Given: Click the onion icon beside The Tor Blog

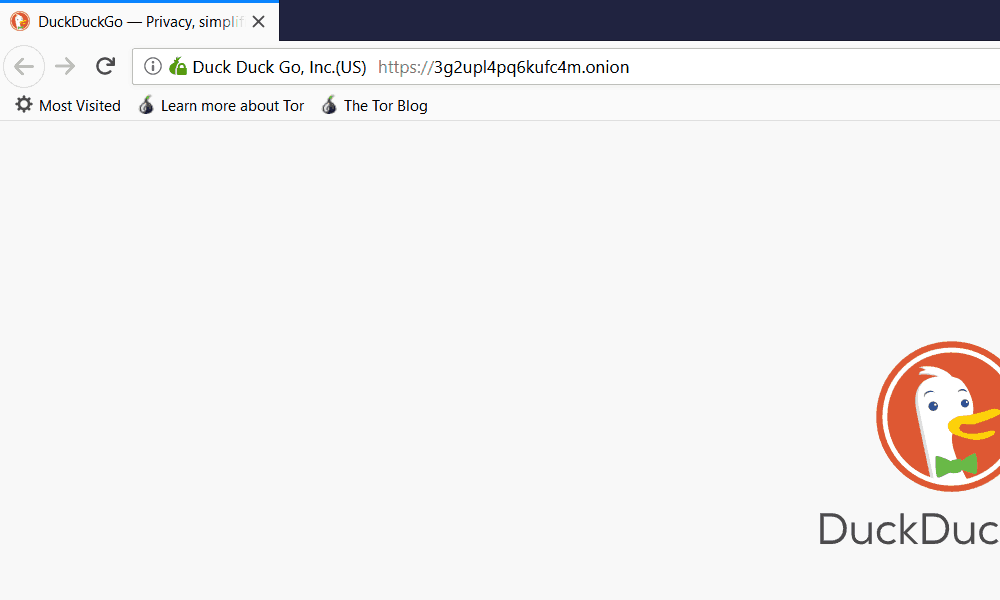Looking at the screenshot, I should (329, 105).
